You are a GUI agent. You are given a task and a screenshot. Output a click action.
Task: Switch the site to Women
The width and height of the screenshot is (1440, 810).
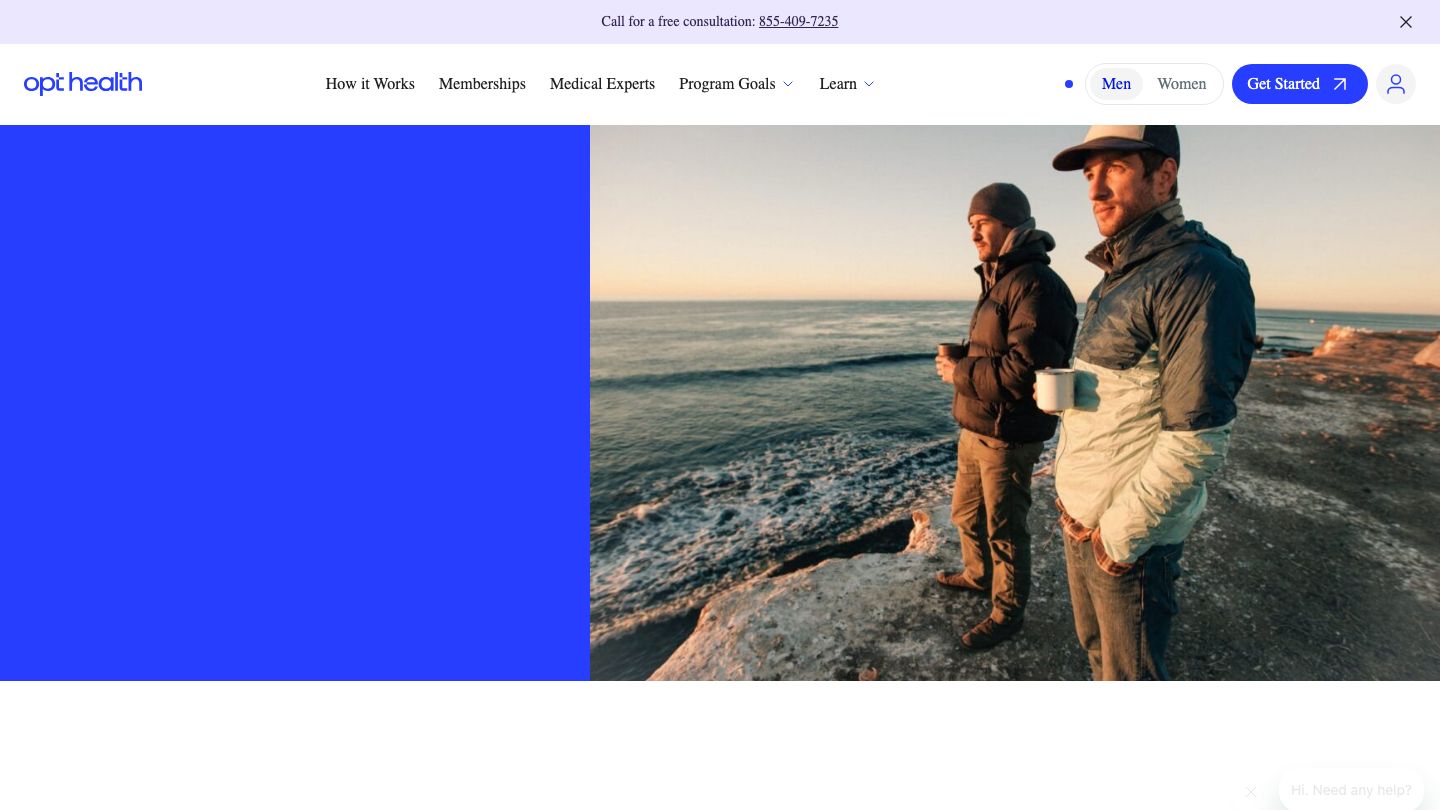tap(1181, 84)
